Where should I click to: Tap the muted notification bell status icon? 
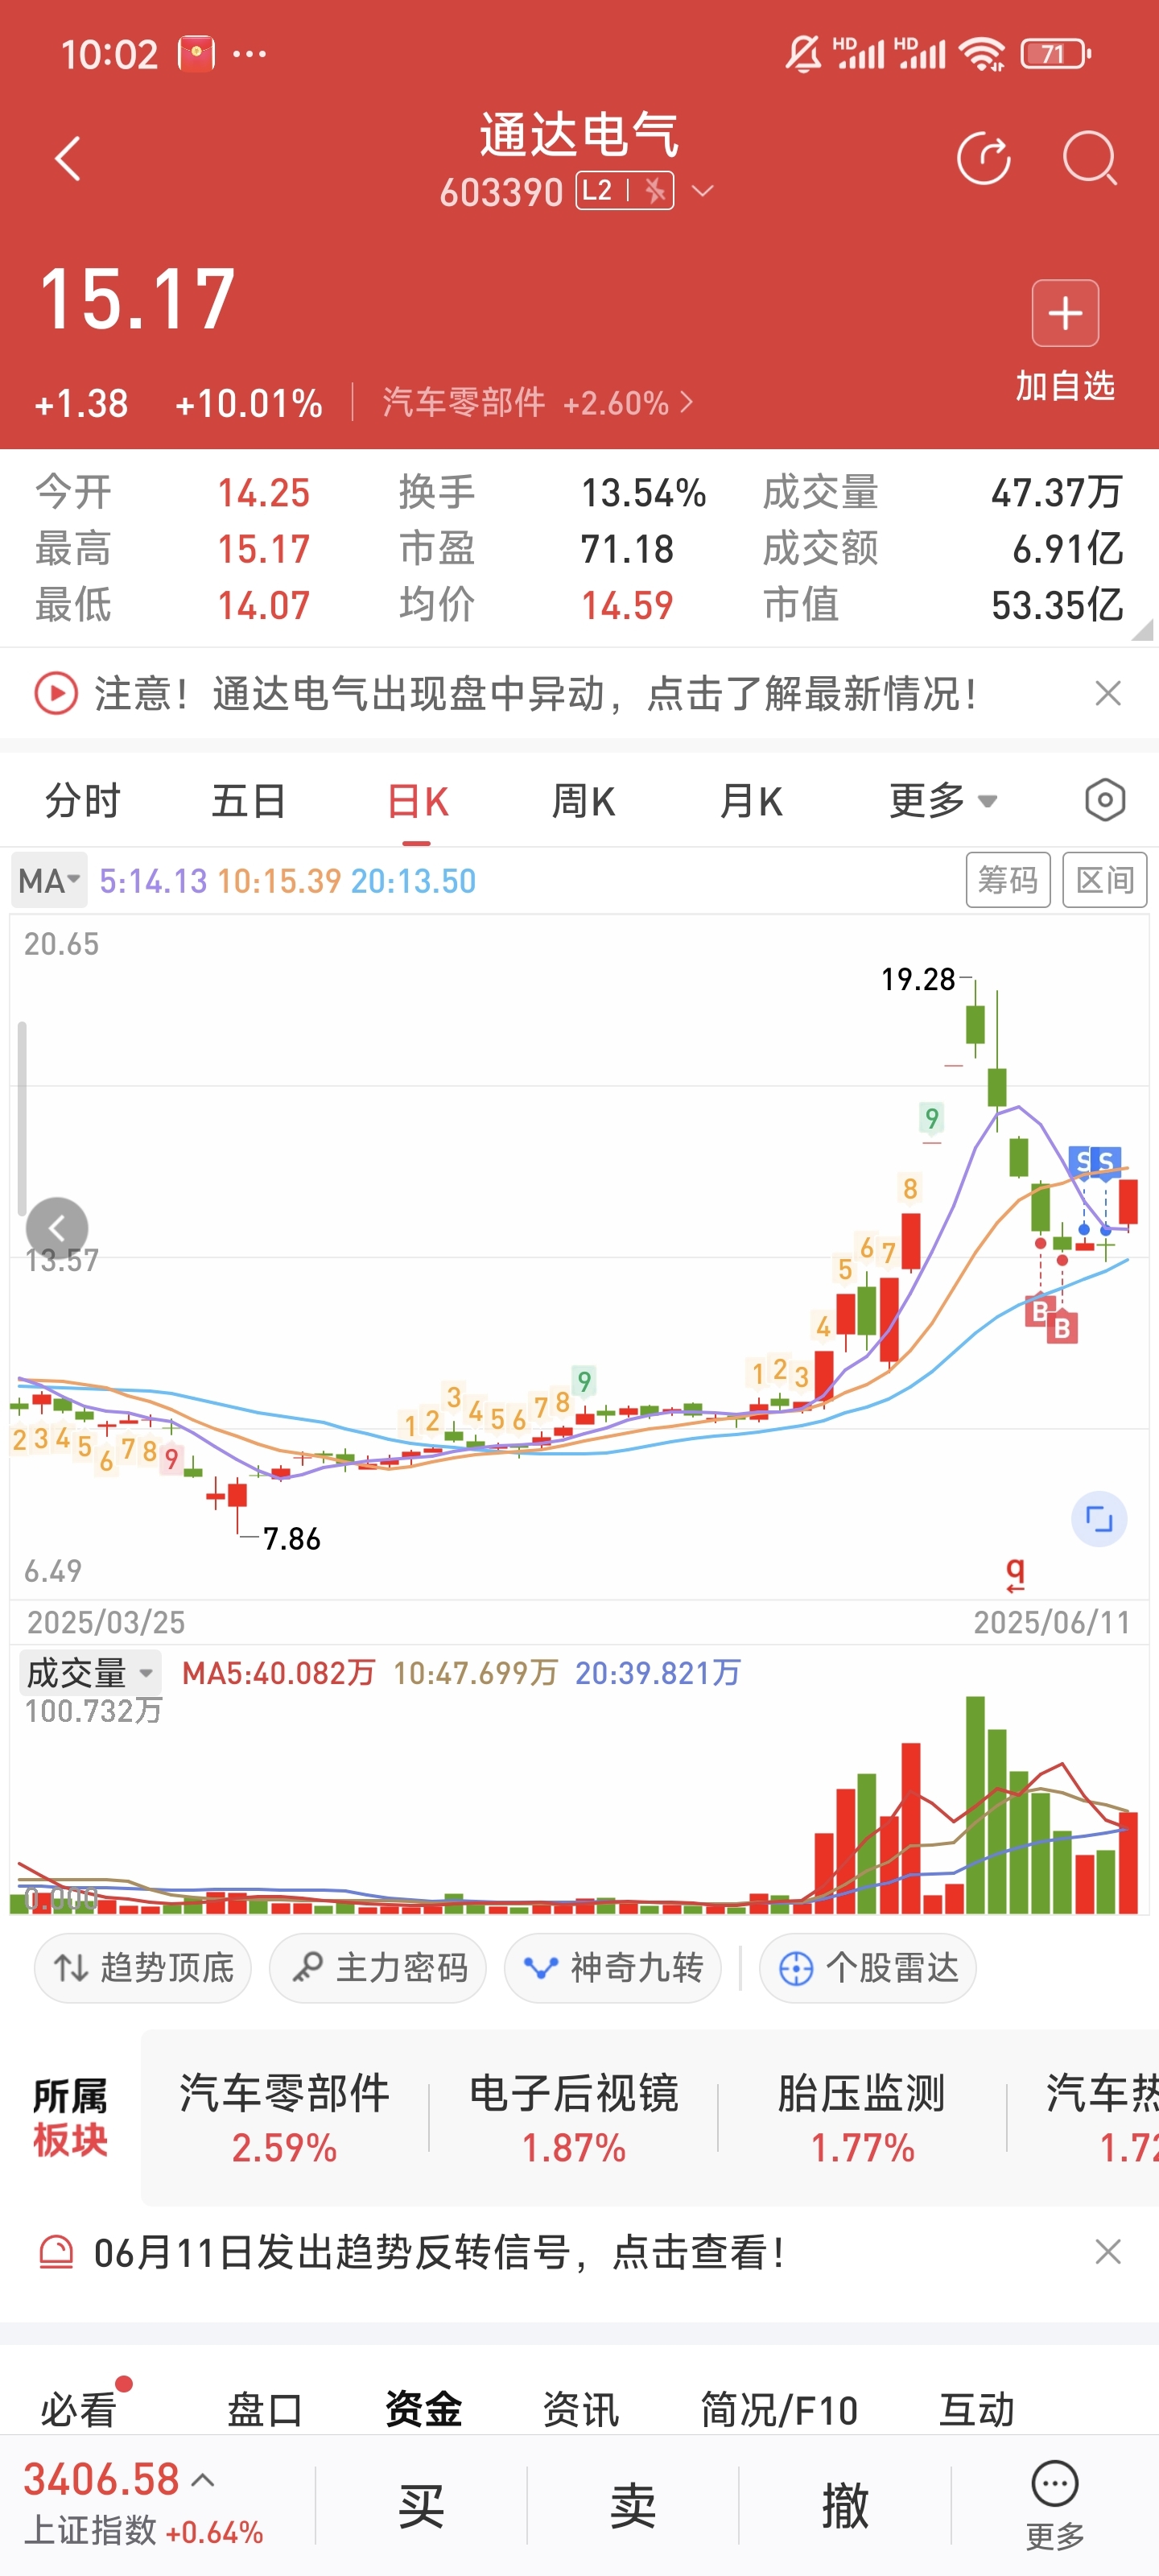[x=803, y=53]
